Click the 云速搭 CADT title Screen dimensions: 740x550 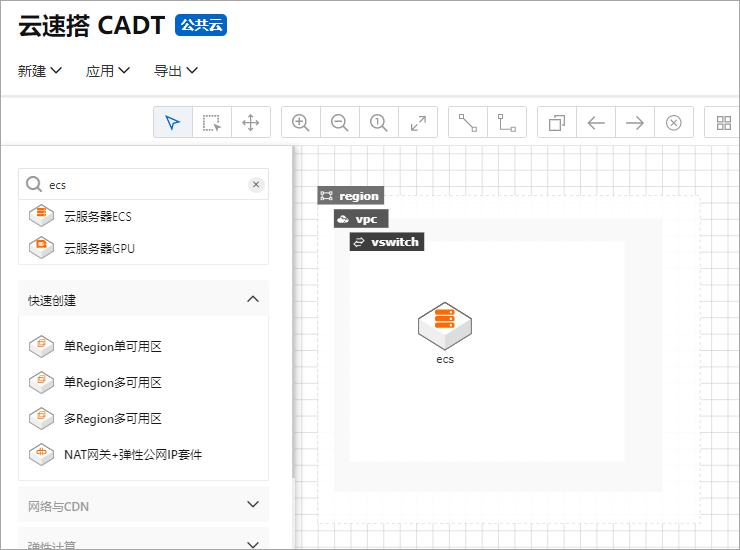[x=92, y=25]
